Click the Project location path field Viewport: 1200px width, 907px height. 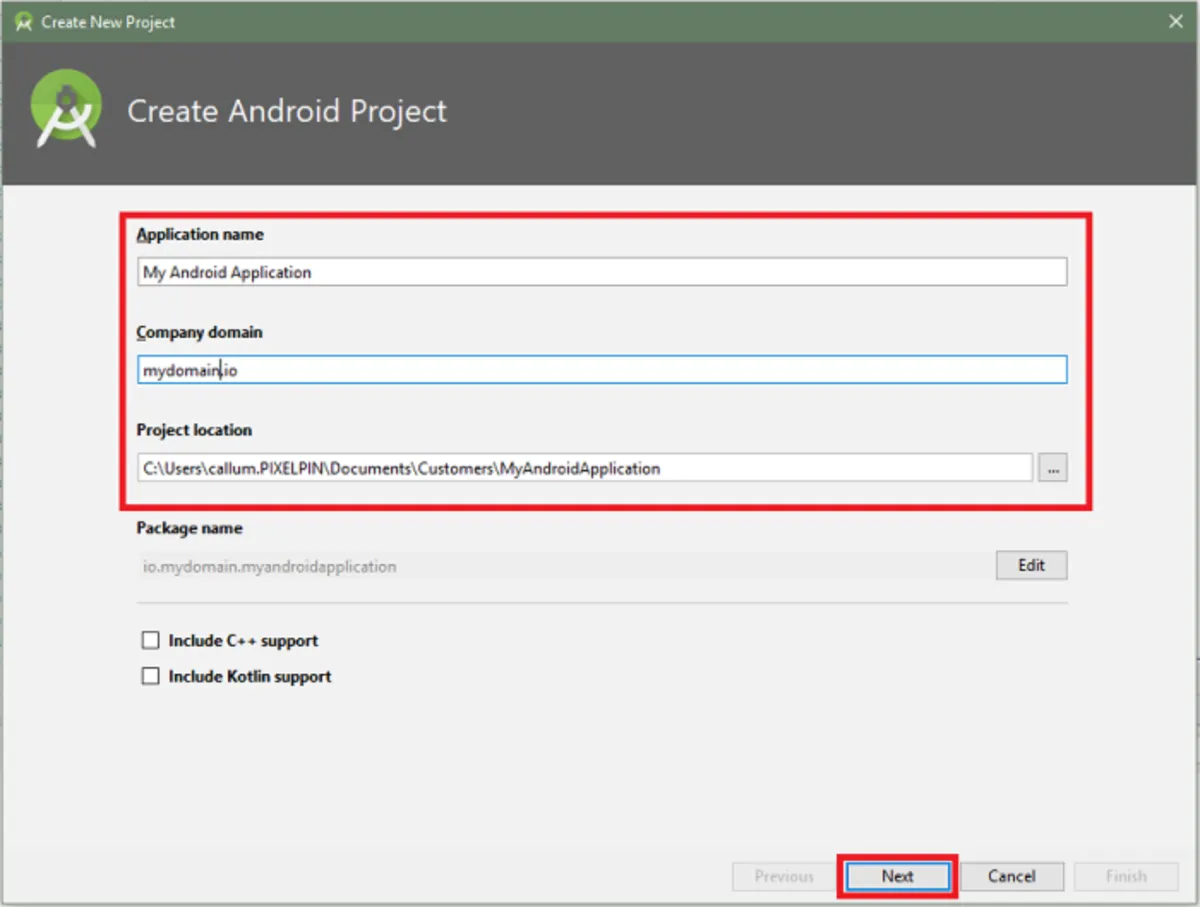tap(584, 468)
